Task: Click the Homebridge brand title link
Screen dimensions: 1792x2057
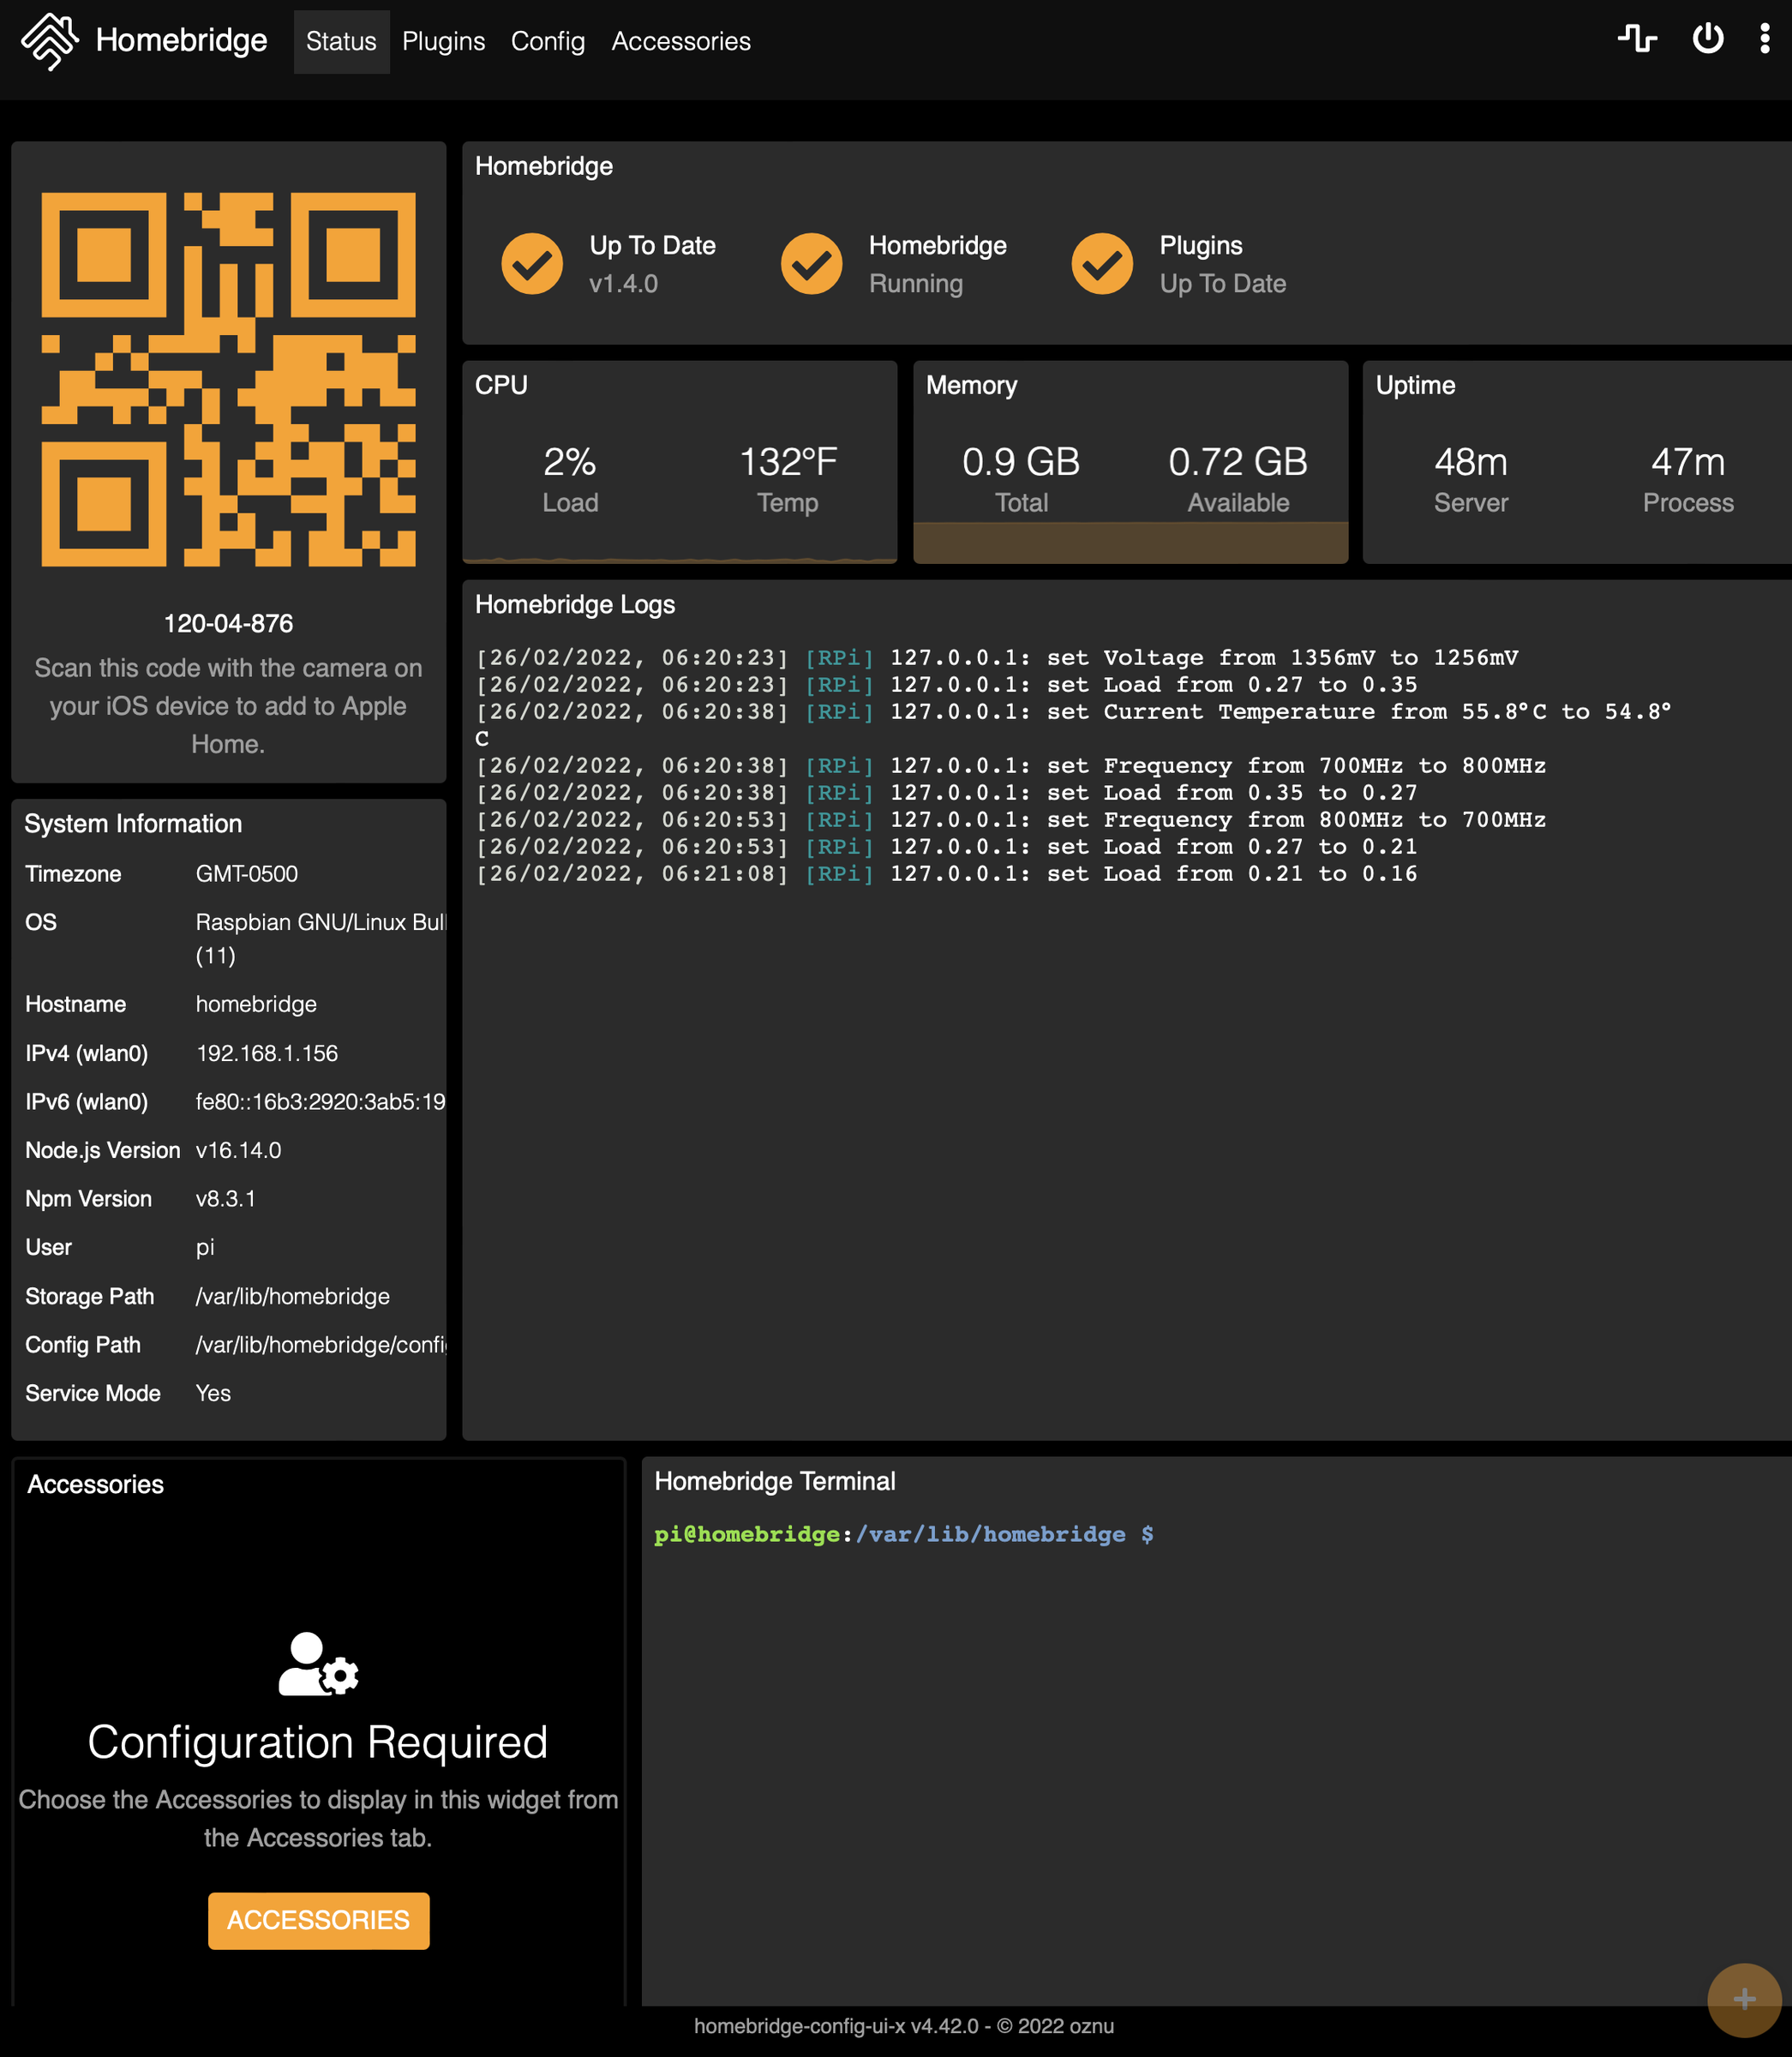Action: (x=181, y=41)
